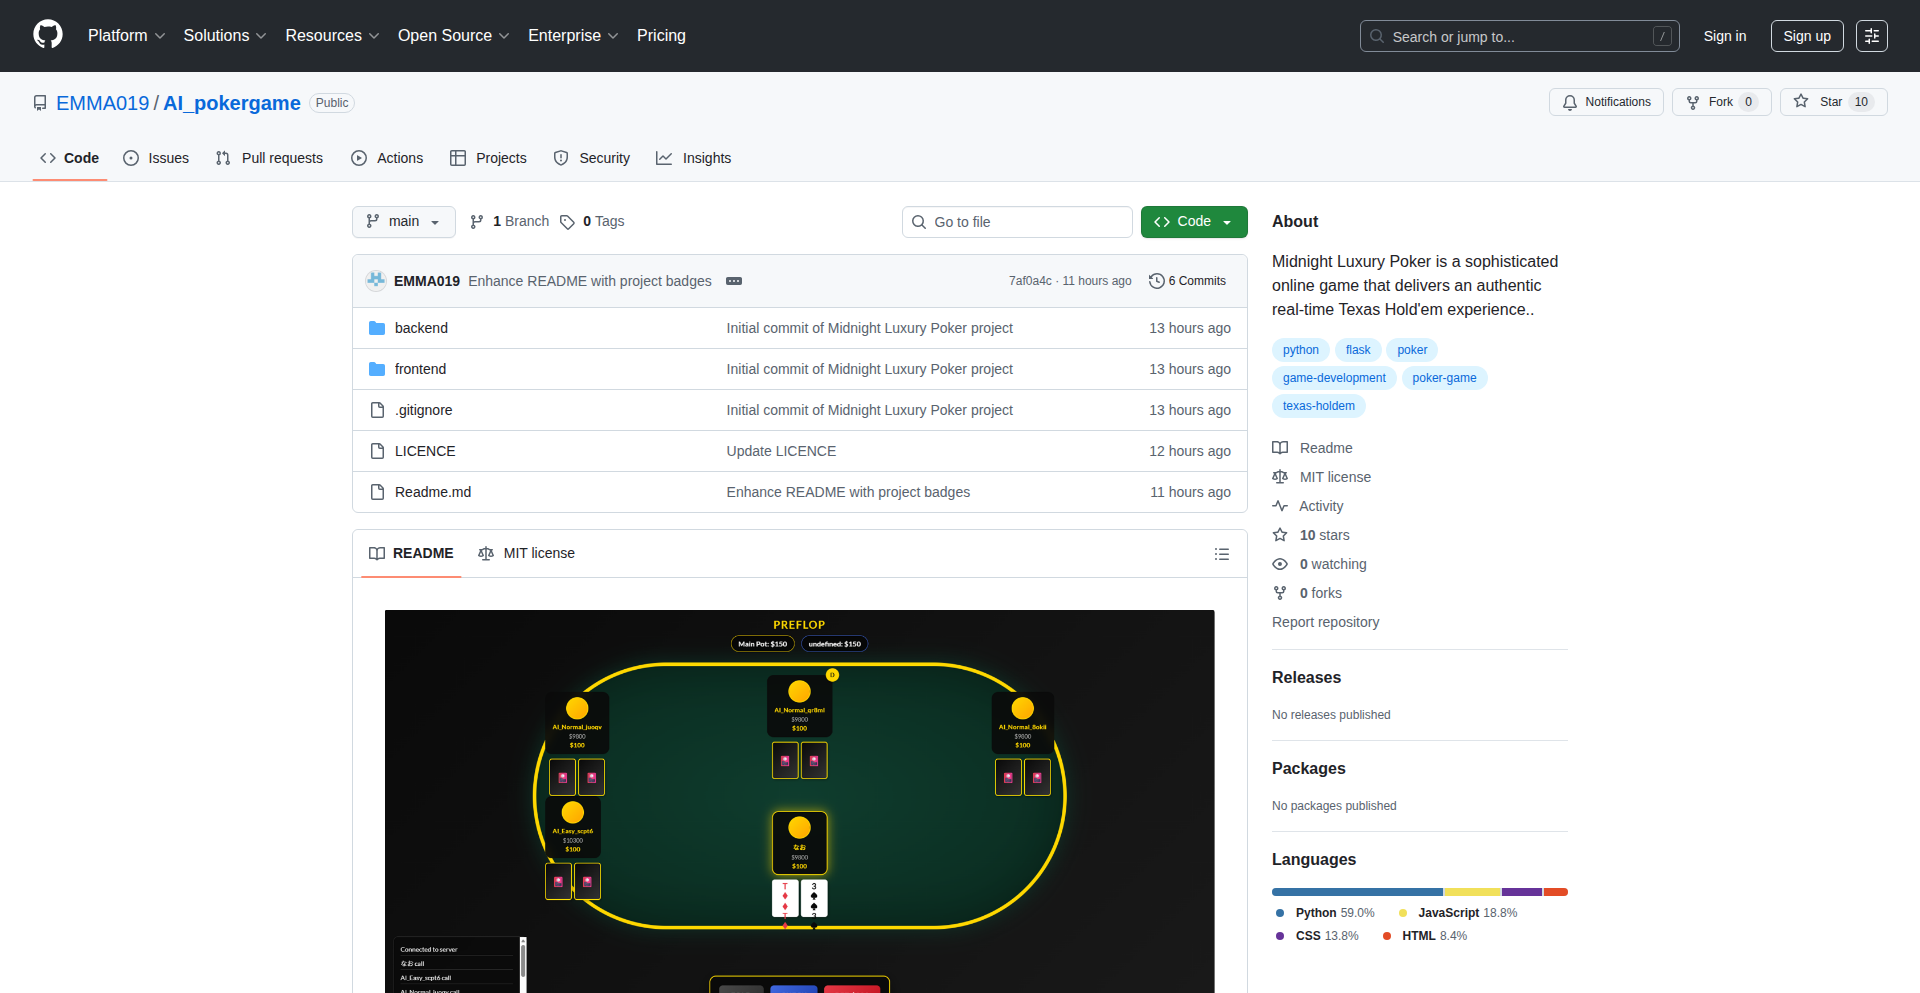Open the 6 Commits history
Image resolution: width=1920 pixels, height=993 pixels.
(1187, 281)
